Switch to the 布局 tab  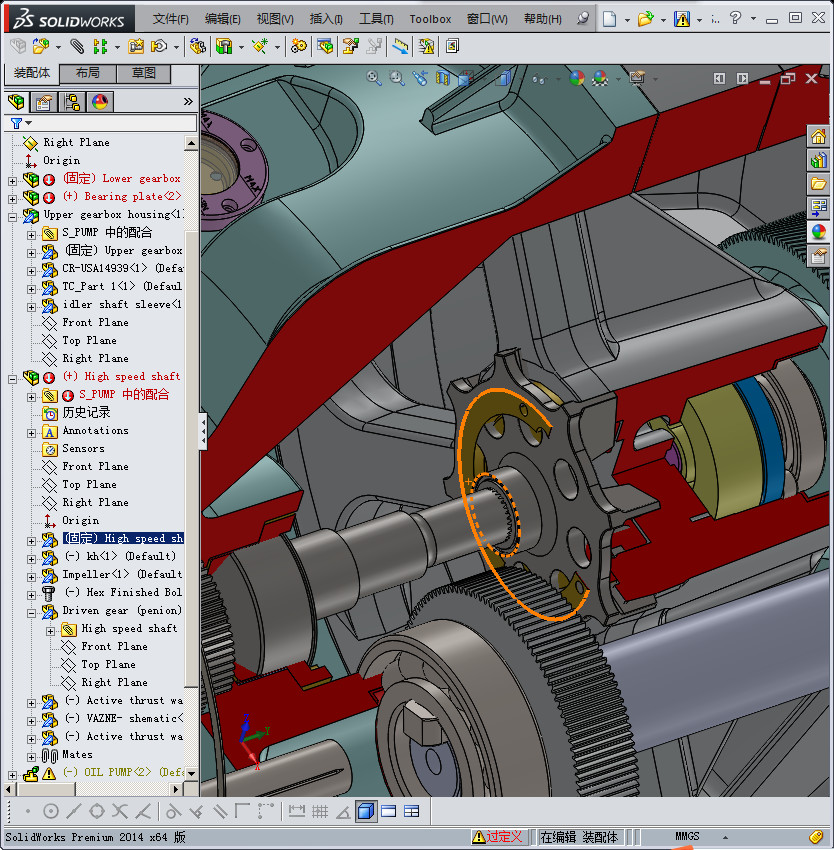pyautogui.click(x=87, y=73)
